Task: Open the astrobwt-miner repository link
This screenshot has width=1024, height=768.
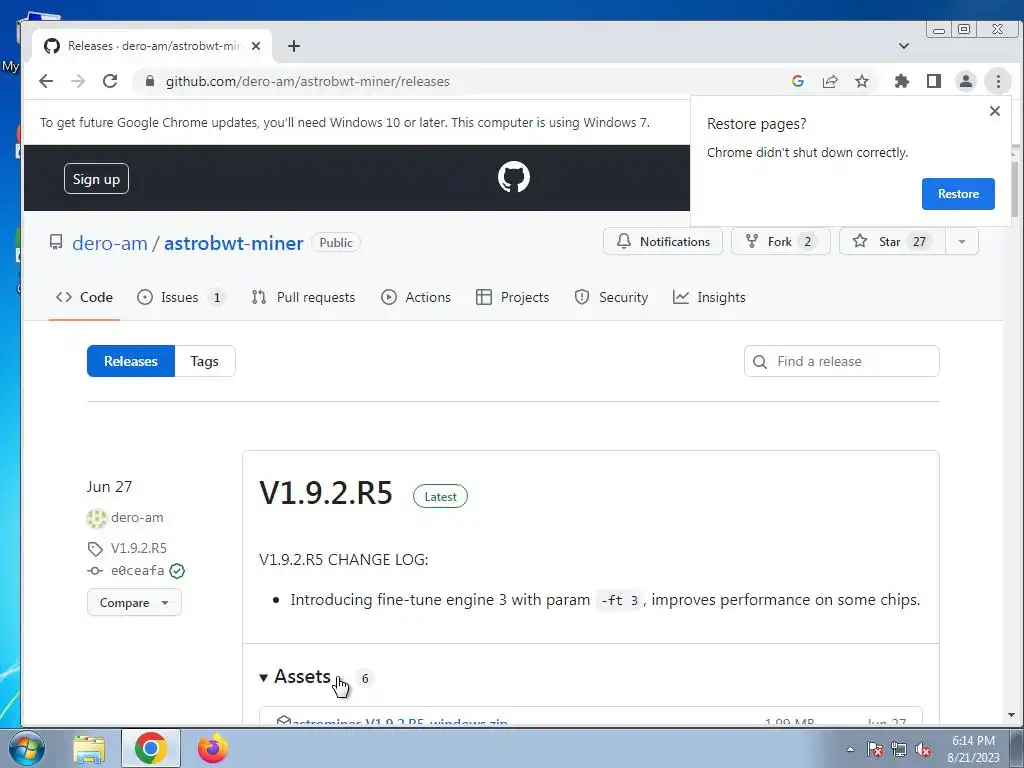Action: pyautogui.click(x=233, y=243)
